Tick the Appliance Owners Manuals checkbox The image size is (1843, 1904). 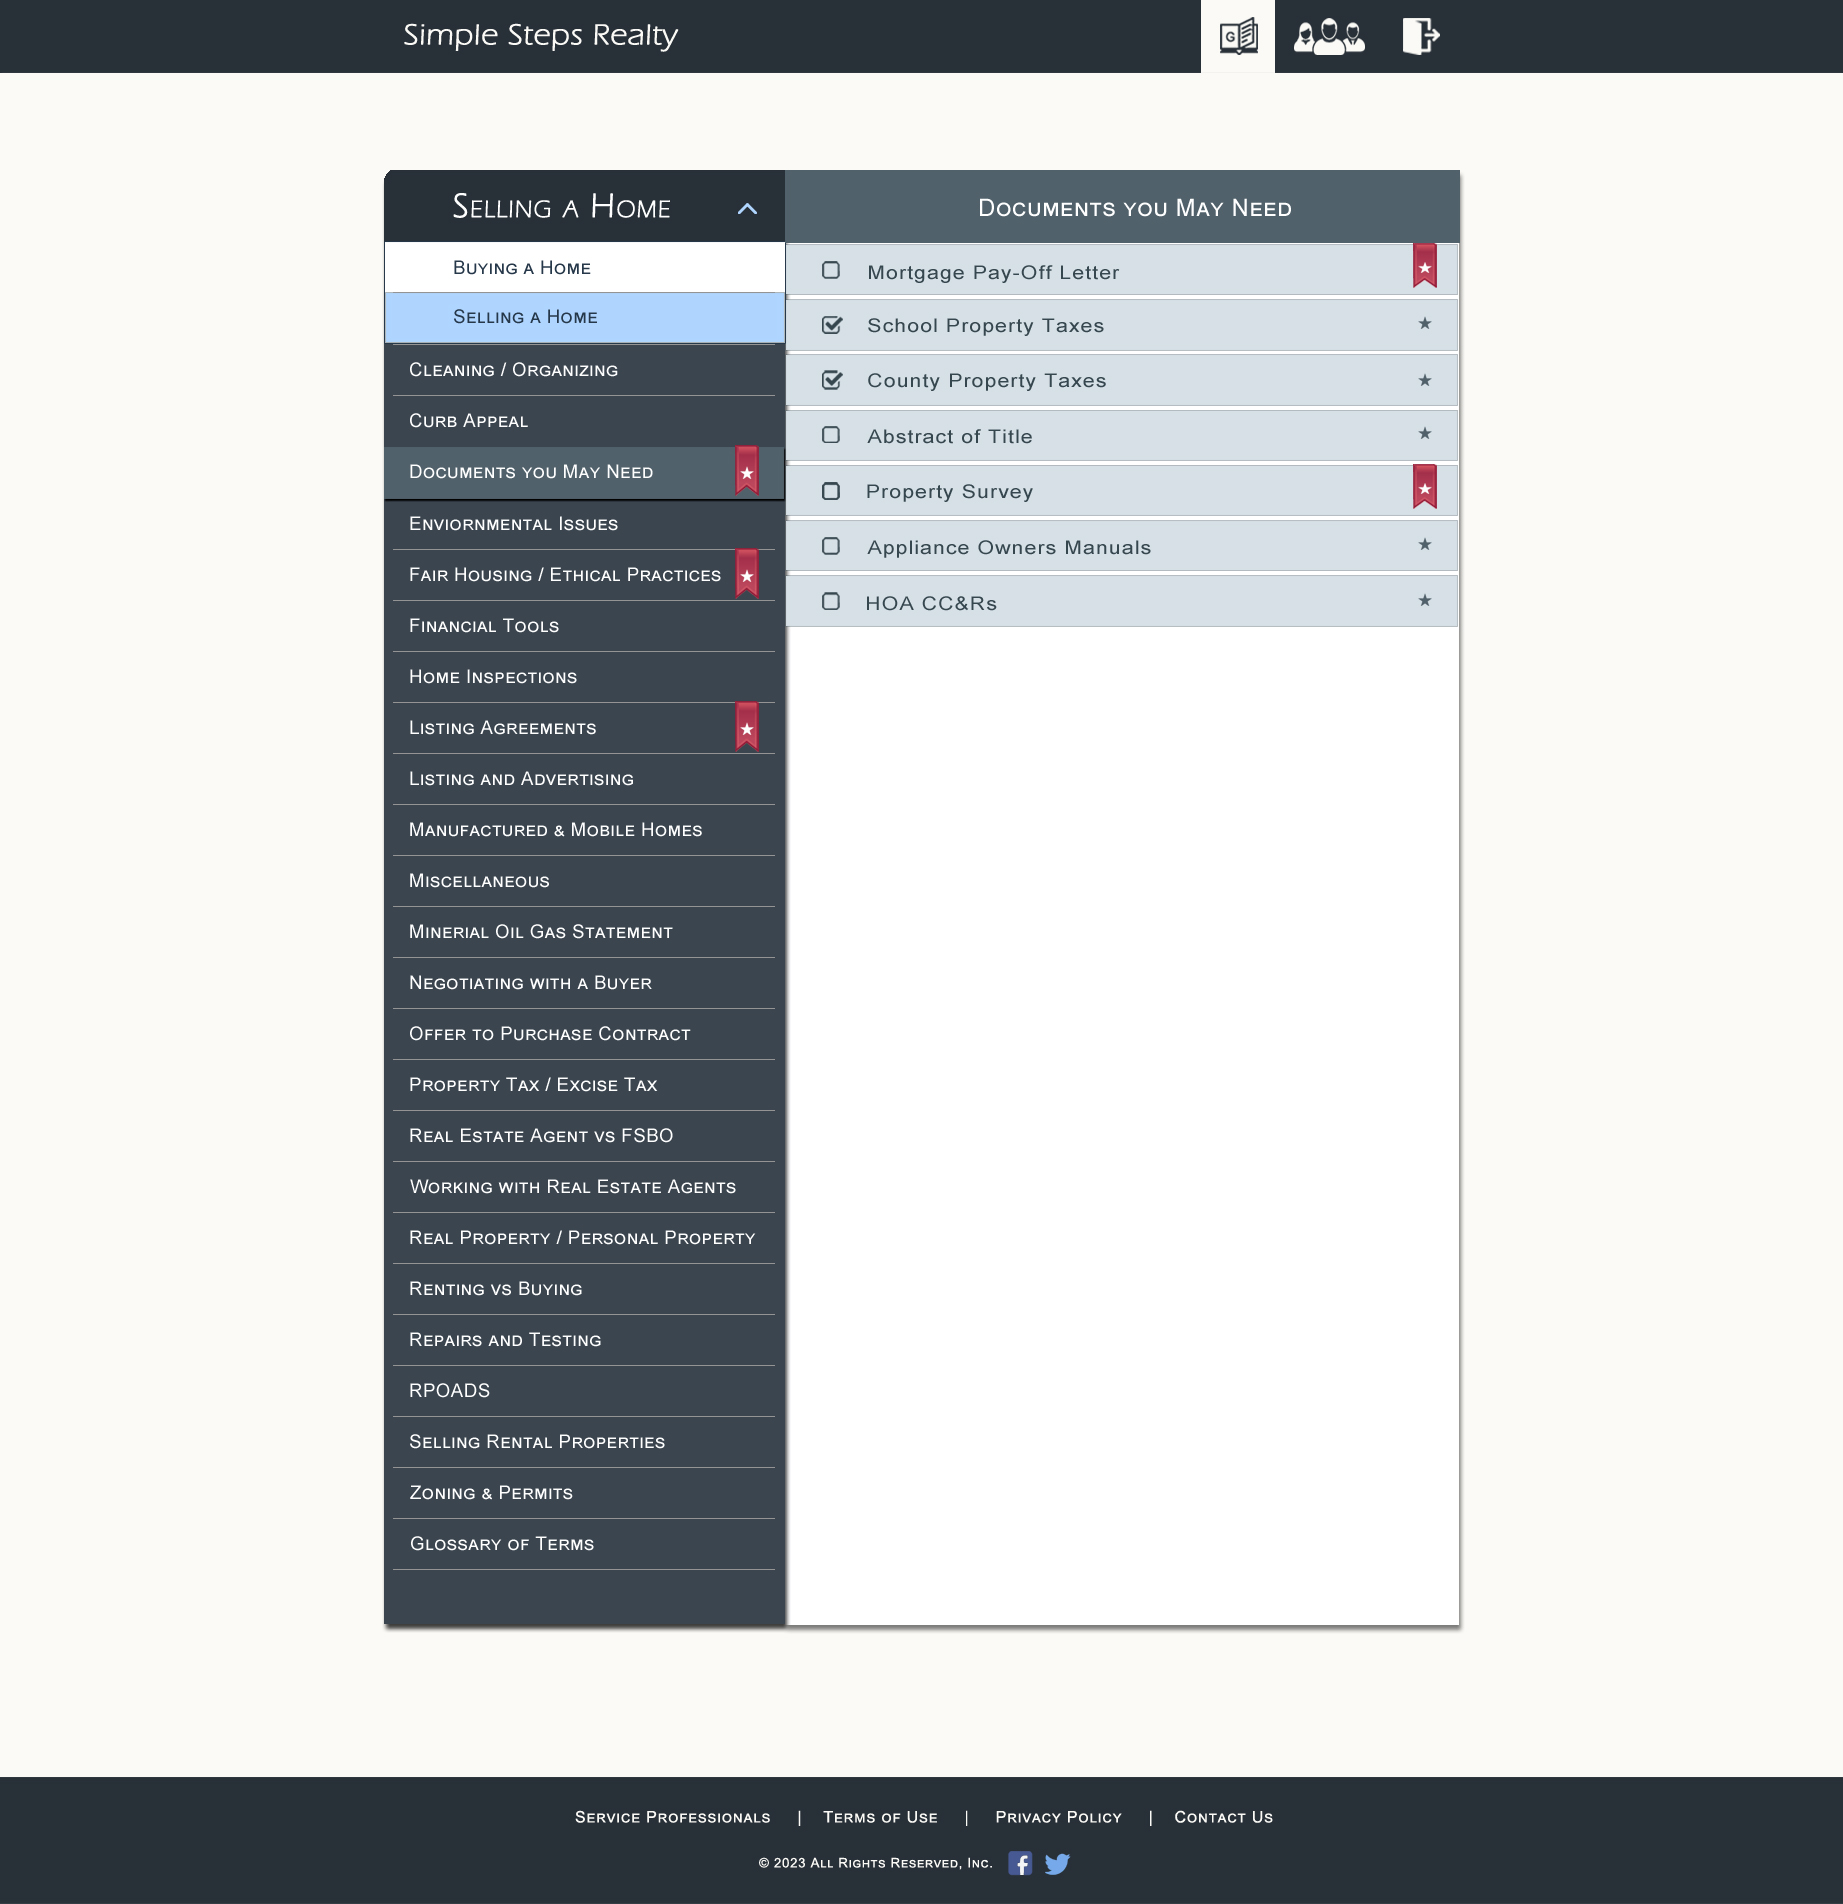point(831,546)
